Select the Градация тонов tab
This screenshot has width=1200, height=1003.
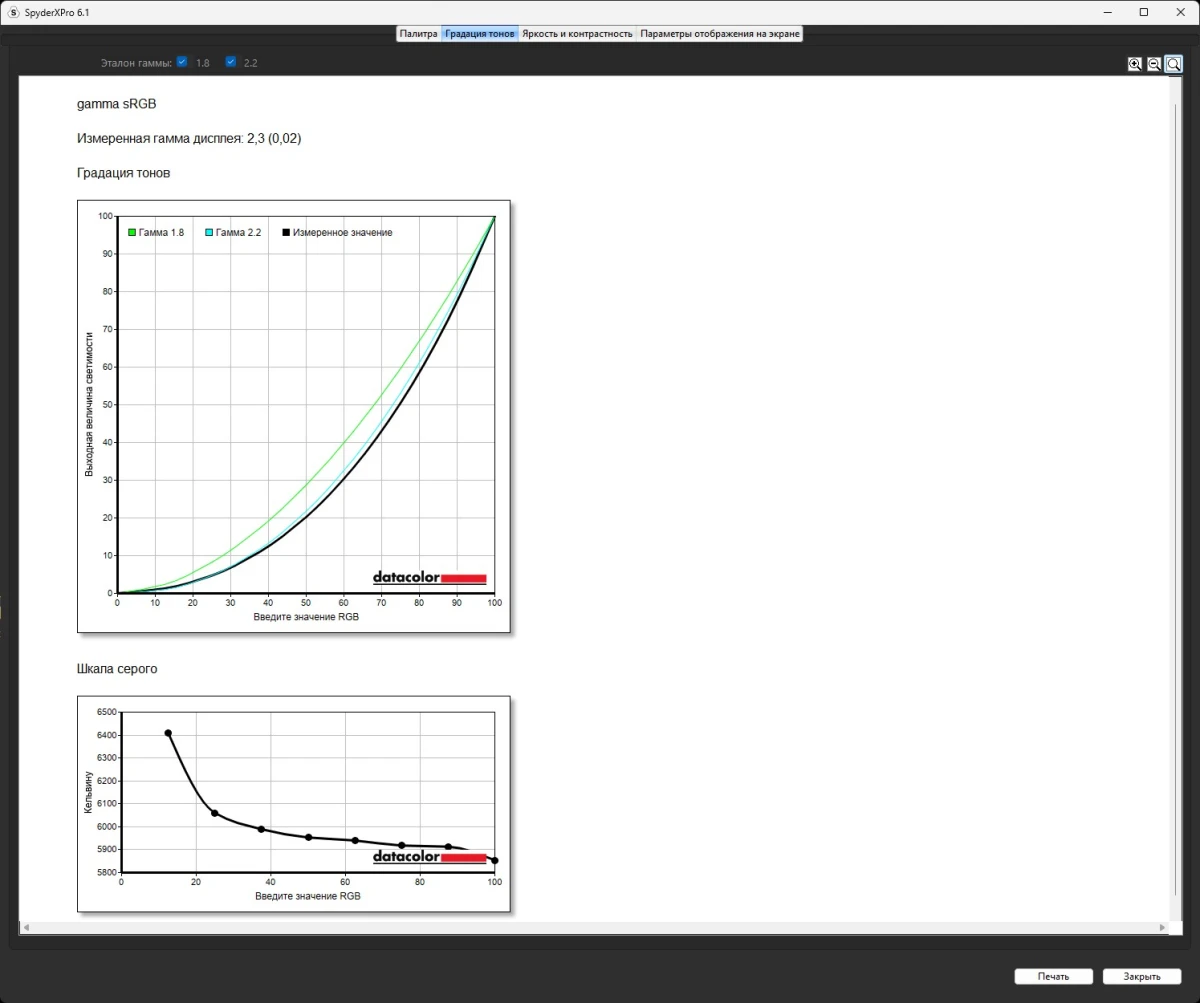480,33
